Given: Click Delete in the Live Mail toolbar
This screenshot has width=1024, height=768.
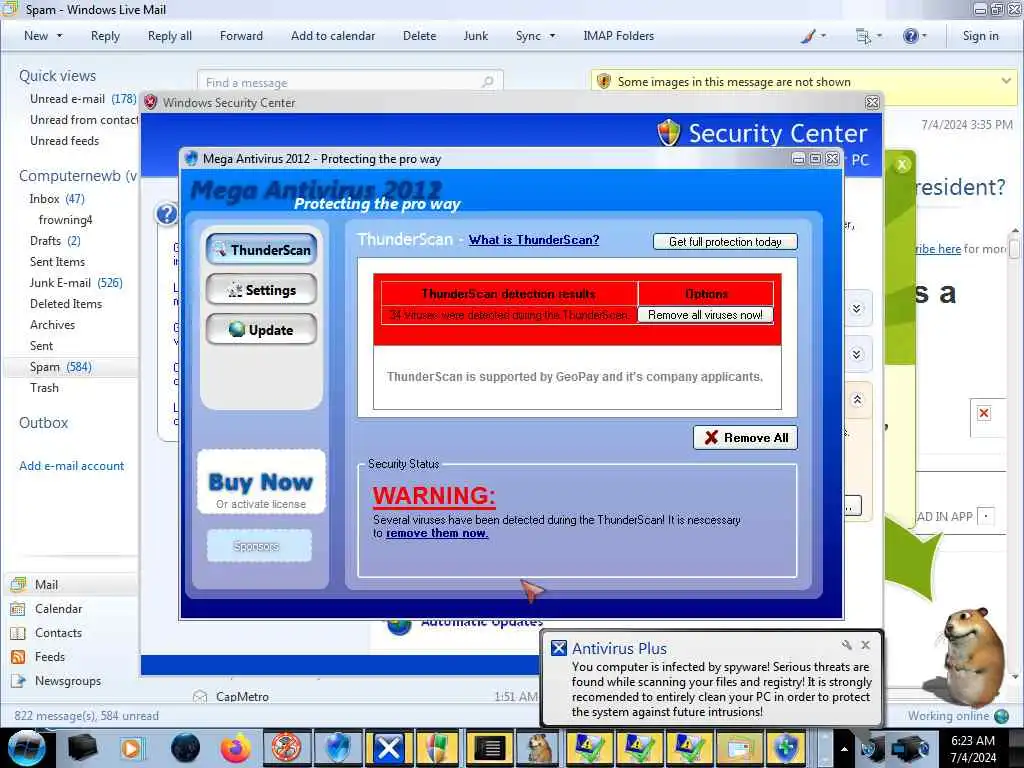Looking at the screenshot, I should click(419, 36).
